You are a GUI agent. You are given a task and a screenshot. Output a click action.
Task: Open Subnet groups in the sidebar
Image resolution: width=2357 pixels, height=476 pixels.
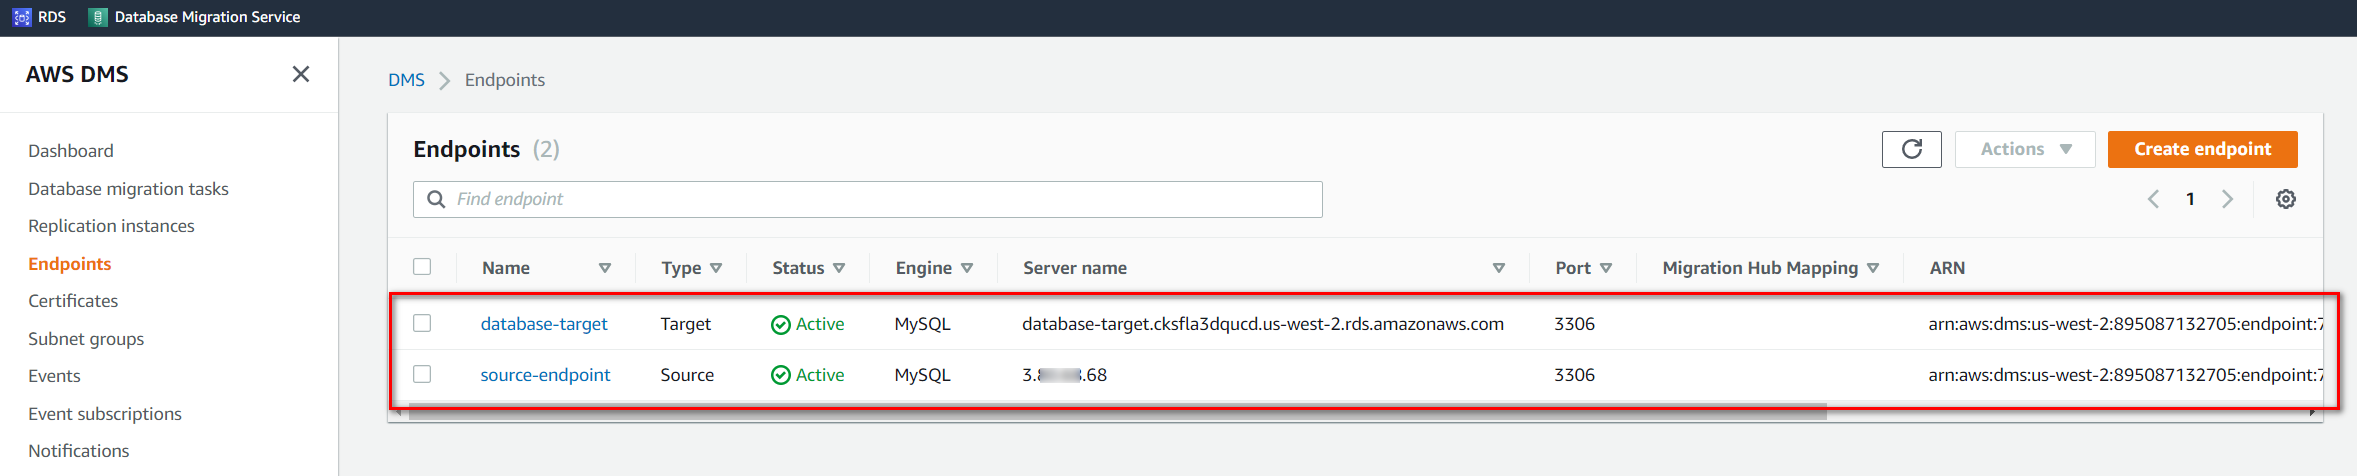[86, 339]
